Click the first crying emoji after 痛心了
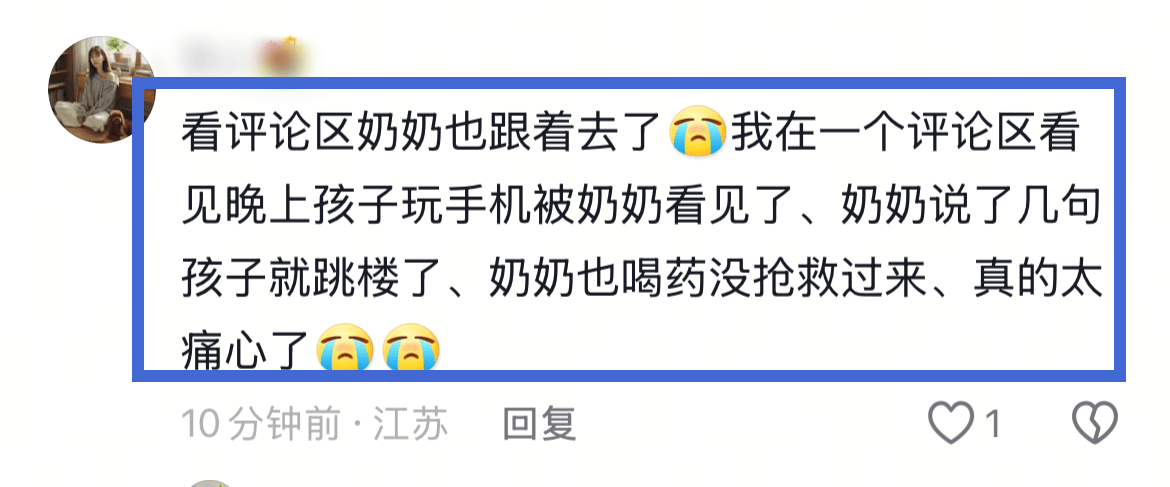This screenshot has width=1170, height=487. point(345,347)
